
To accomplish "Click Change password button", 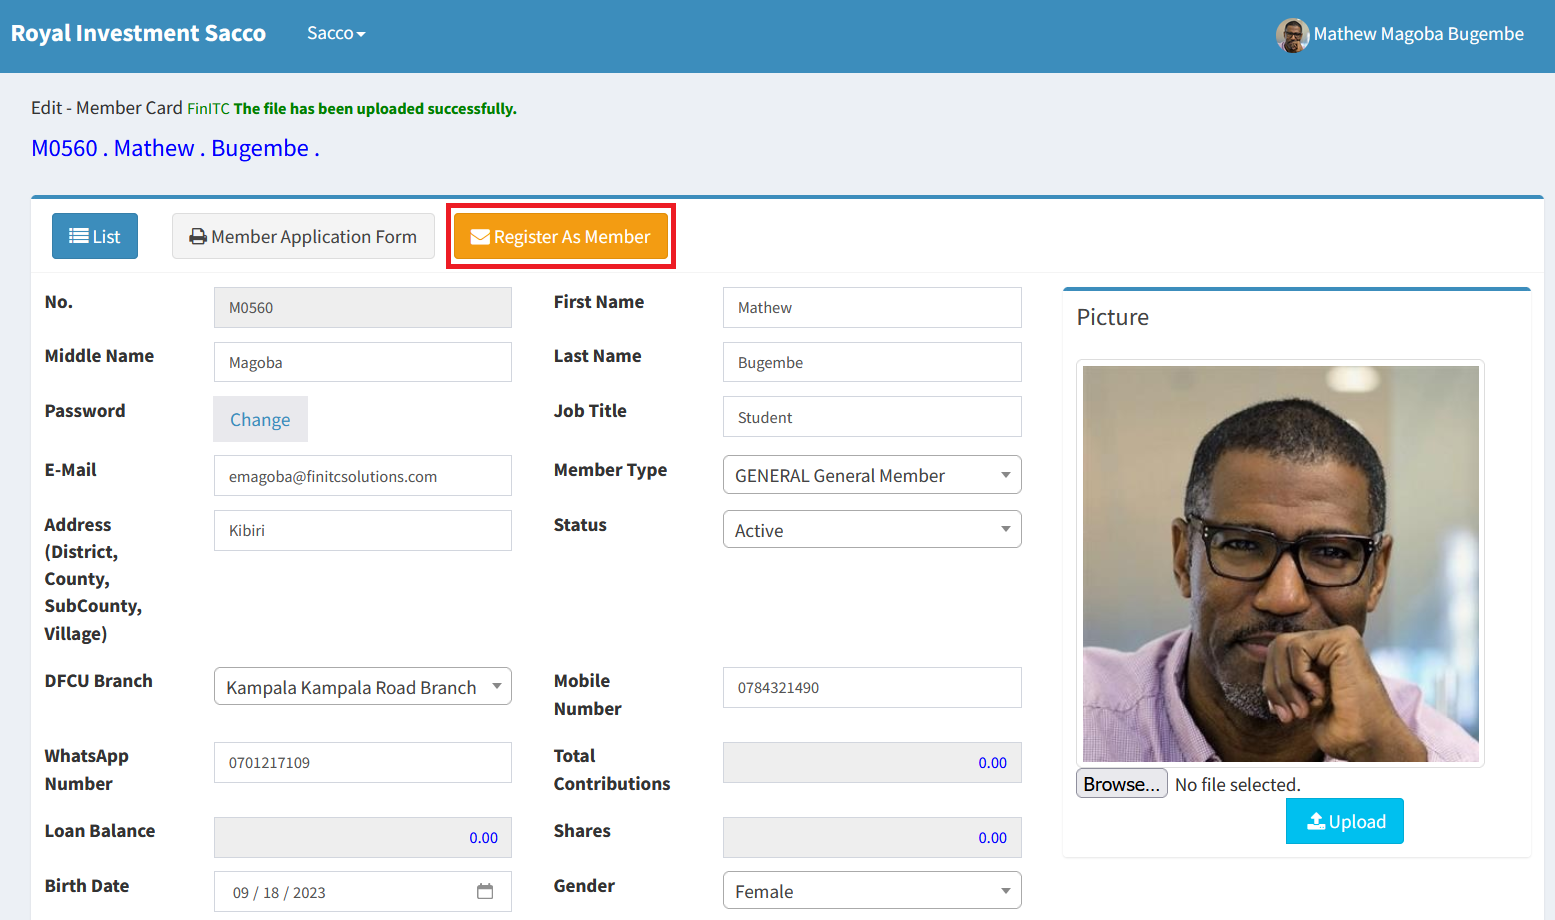I will coord(260,419).
